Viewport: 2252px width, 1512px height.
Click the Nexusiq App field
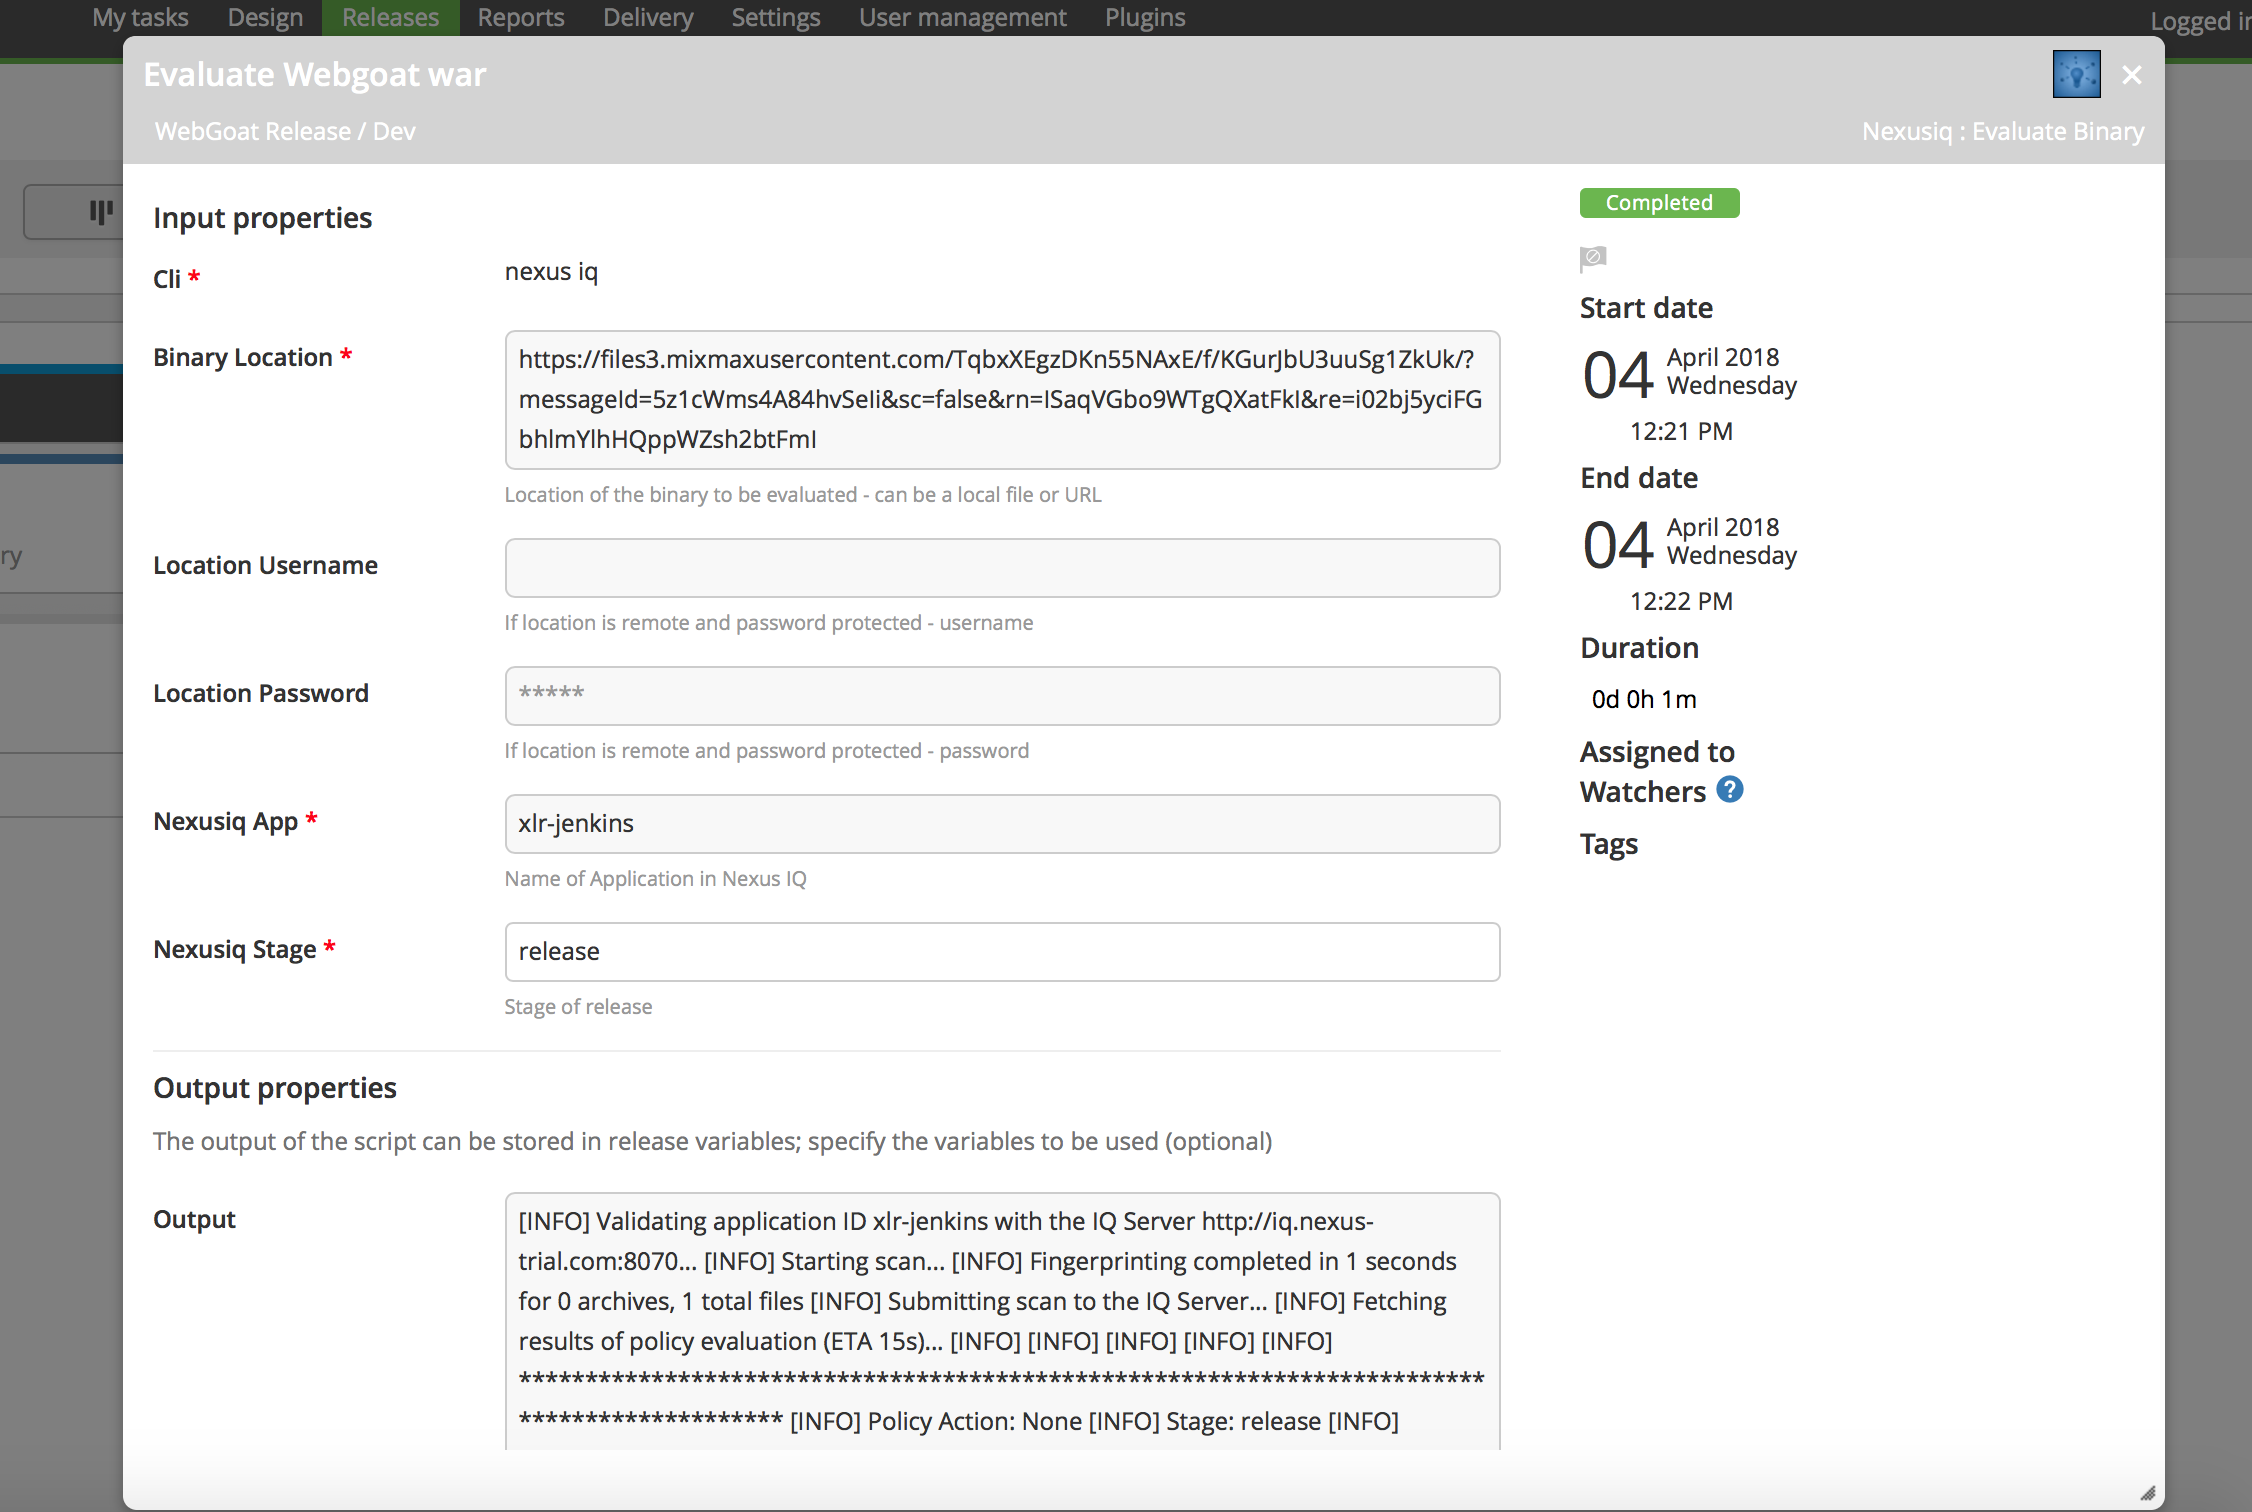pyautogui.click(x=1002, y=824)
